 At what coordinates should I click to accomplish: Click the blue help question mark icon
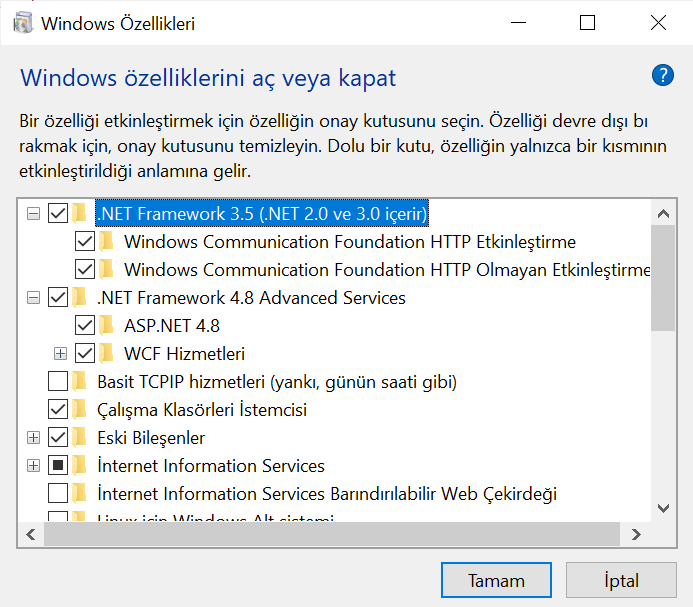coord(662,75)
